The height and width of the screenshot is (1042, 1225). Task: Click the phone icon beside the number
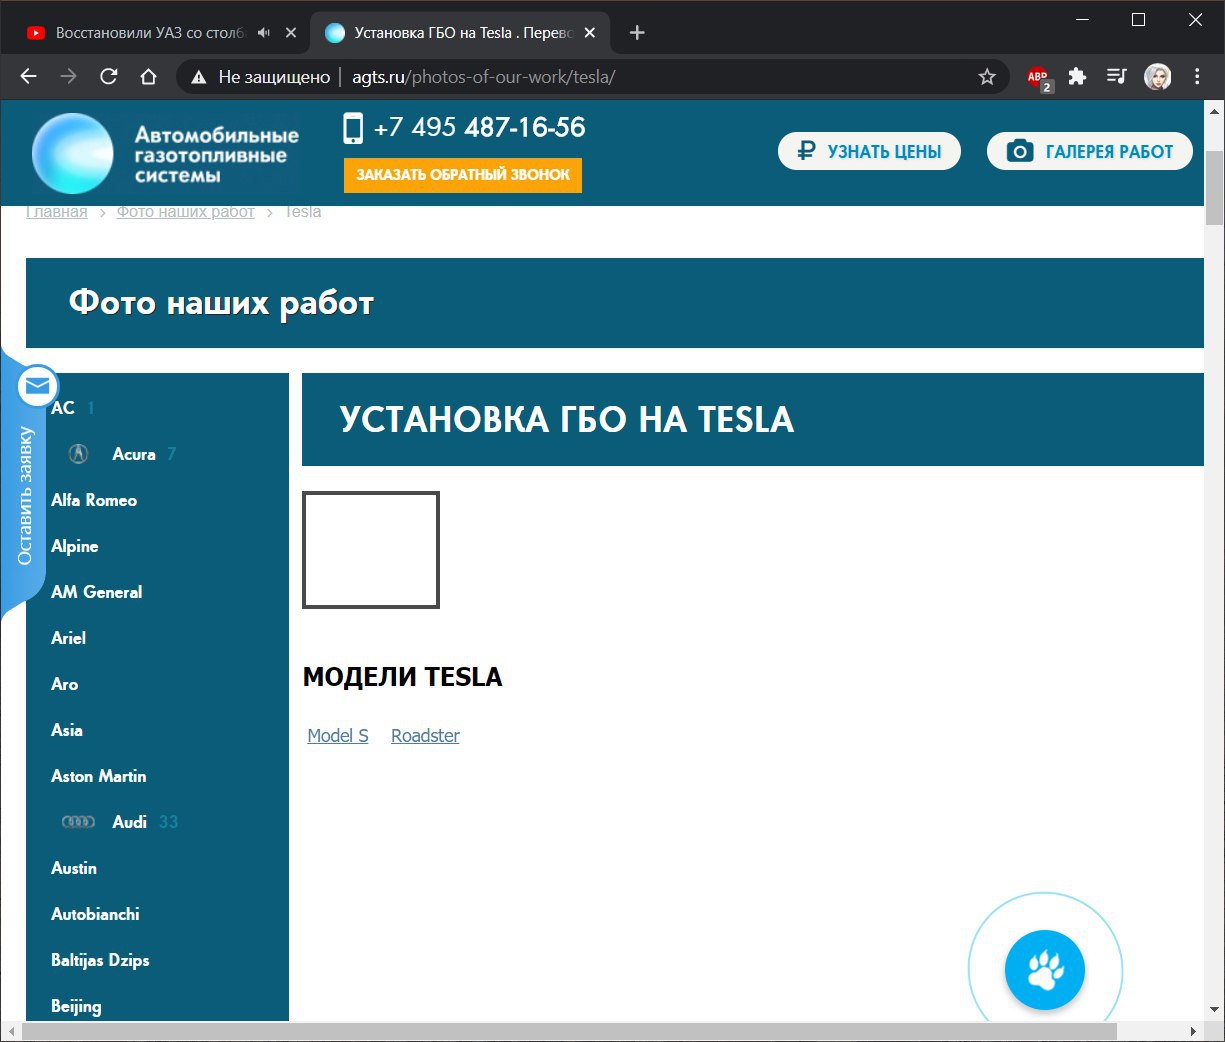click(352, 128)
